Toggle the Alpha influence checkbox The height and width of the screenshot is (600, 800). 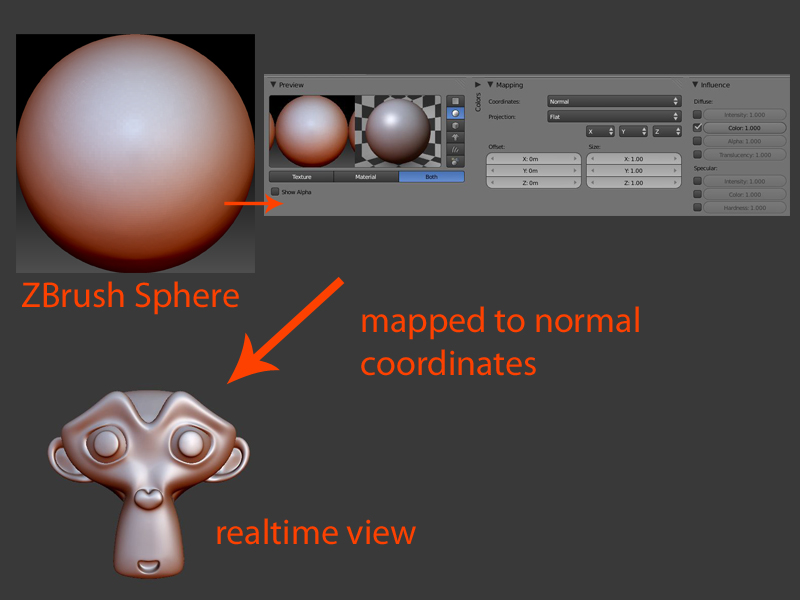click(x=697, y=141)
